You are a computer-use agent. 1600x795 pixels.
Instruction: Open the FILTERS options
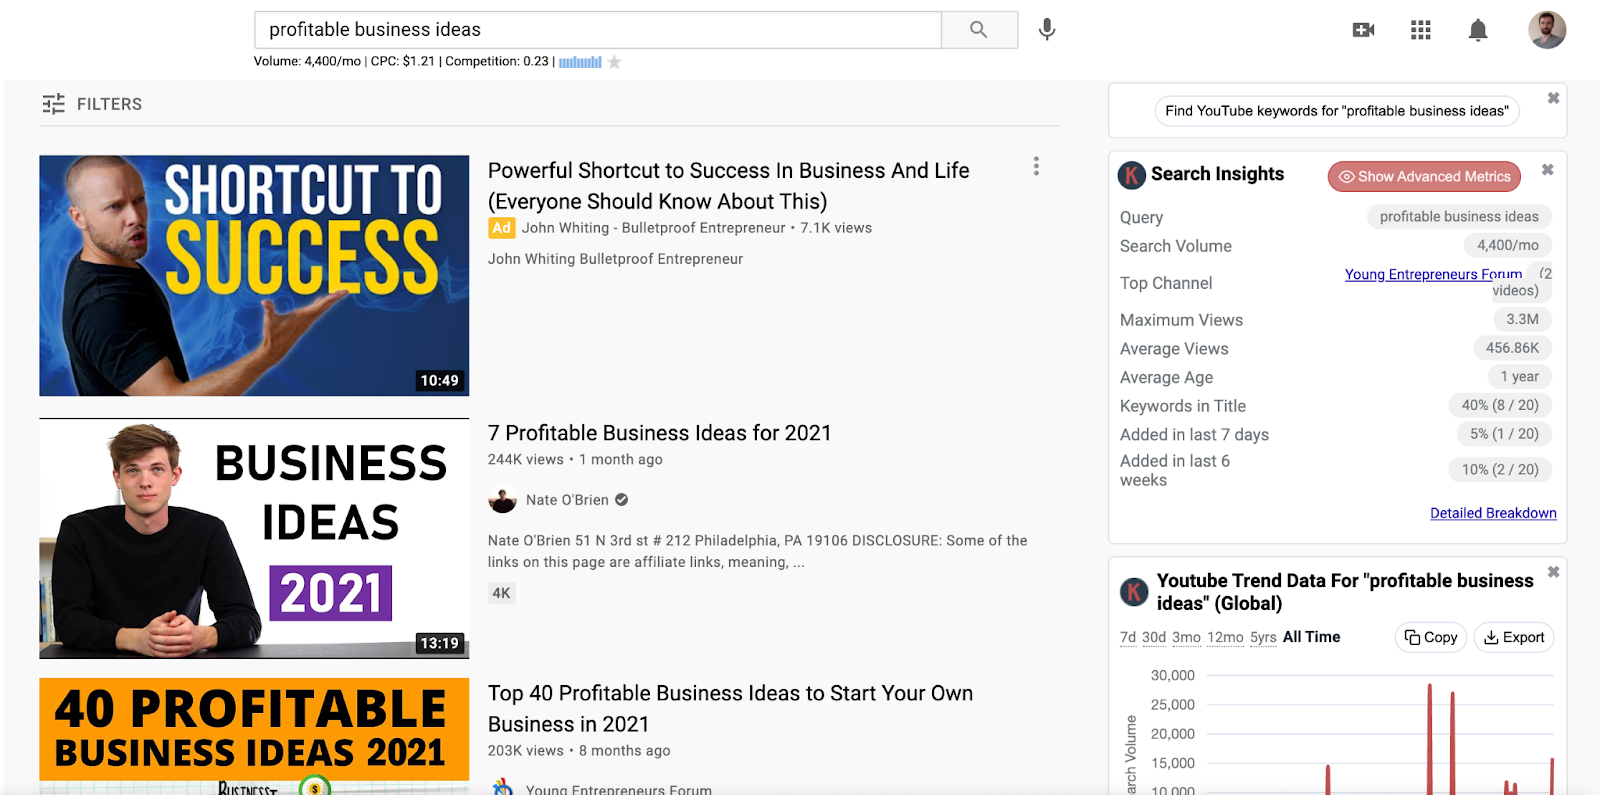[92, 104]
